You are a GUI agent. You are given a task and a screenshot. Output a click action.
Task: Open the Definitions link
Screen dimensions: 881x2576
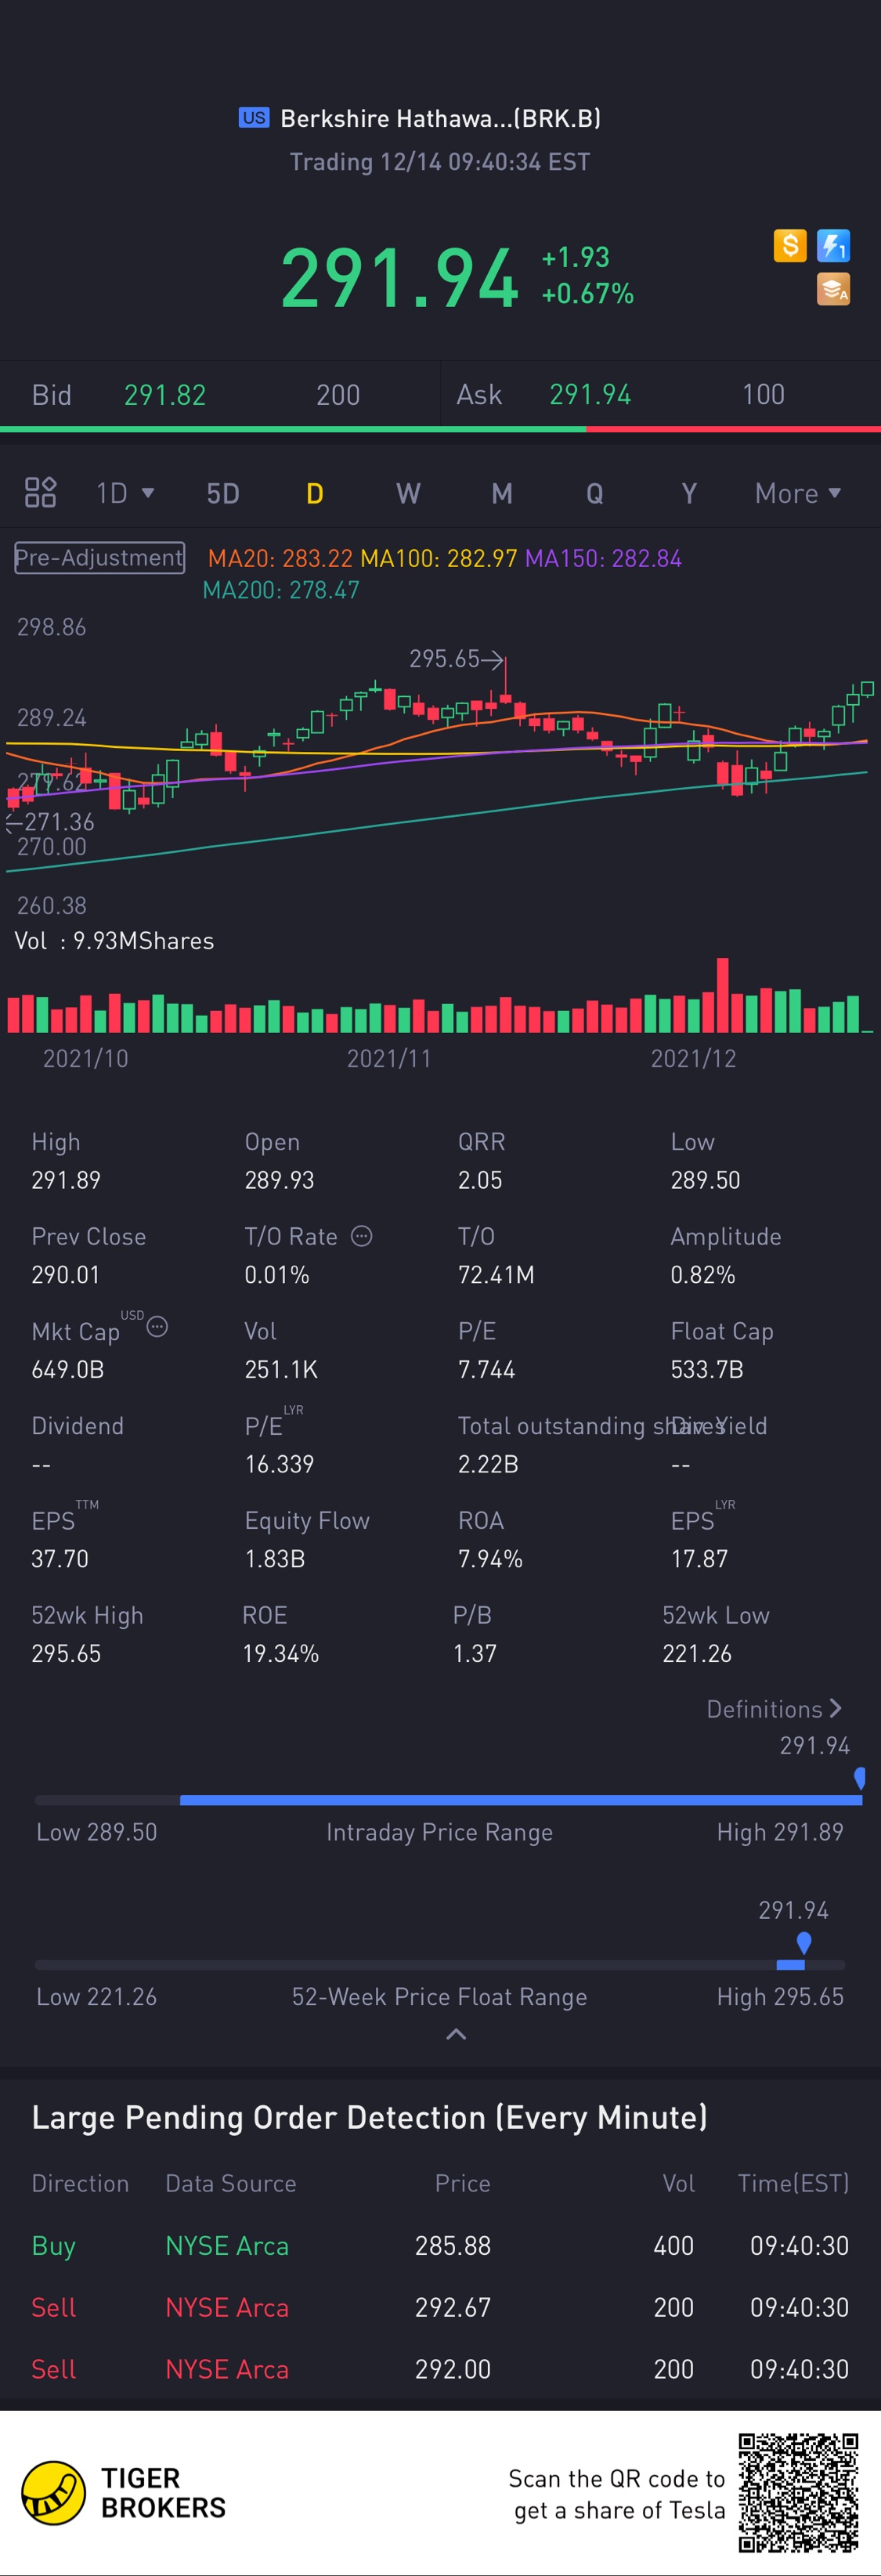point(774,1709)
